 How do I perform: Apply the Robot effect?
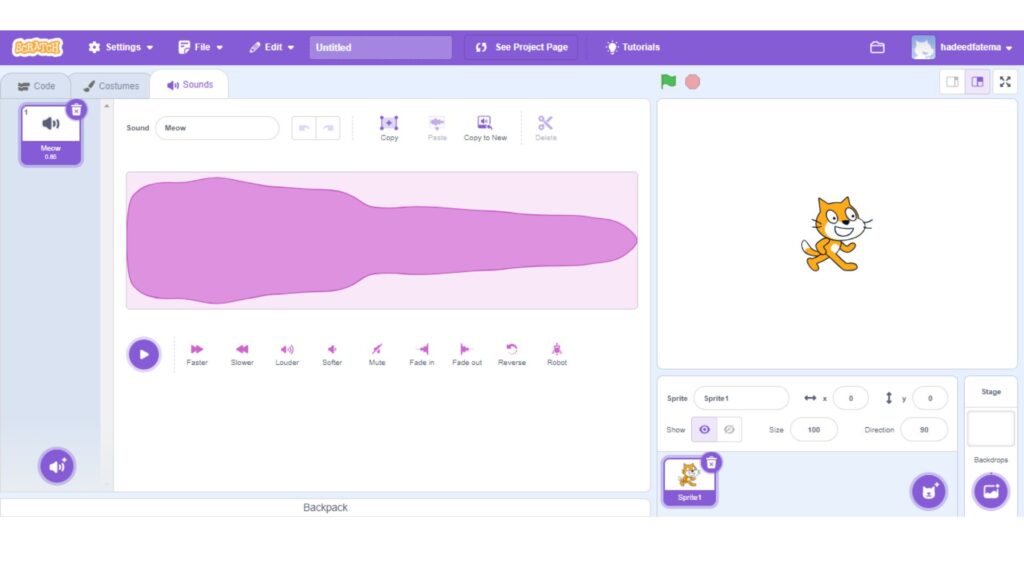[556, 355]
